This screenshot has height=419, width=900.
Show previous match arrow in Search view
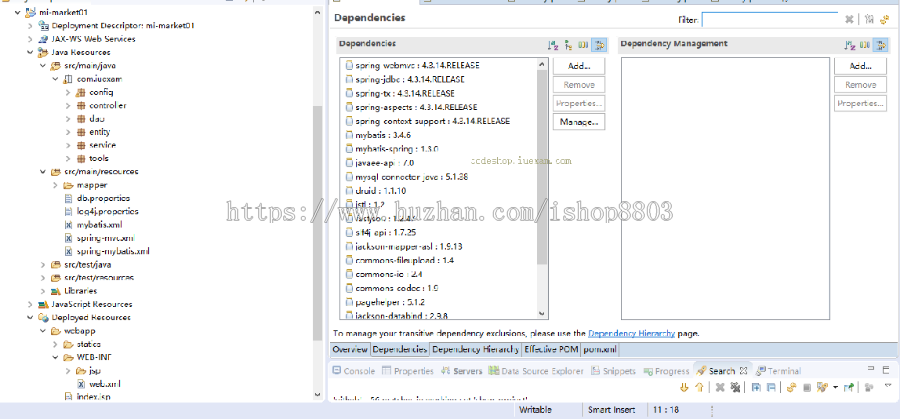pos(699,387)
